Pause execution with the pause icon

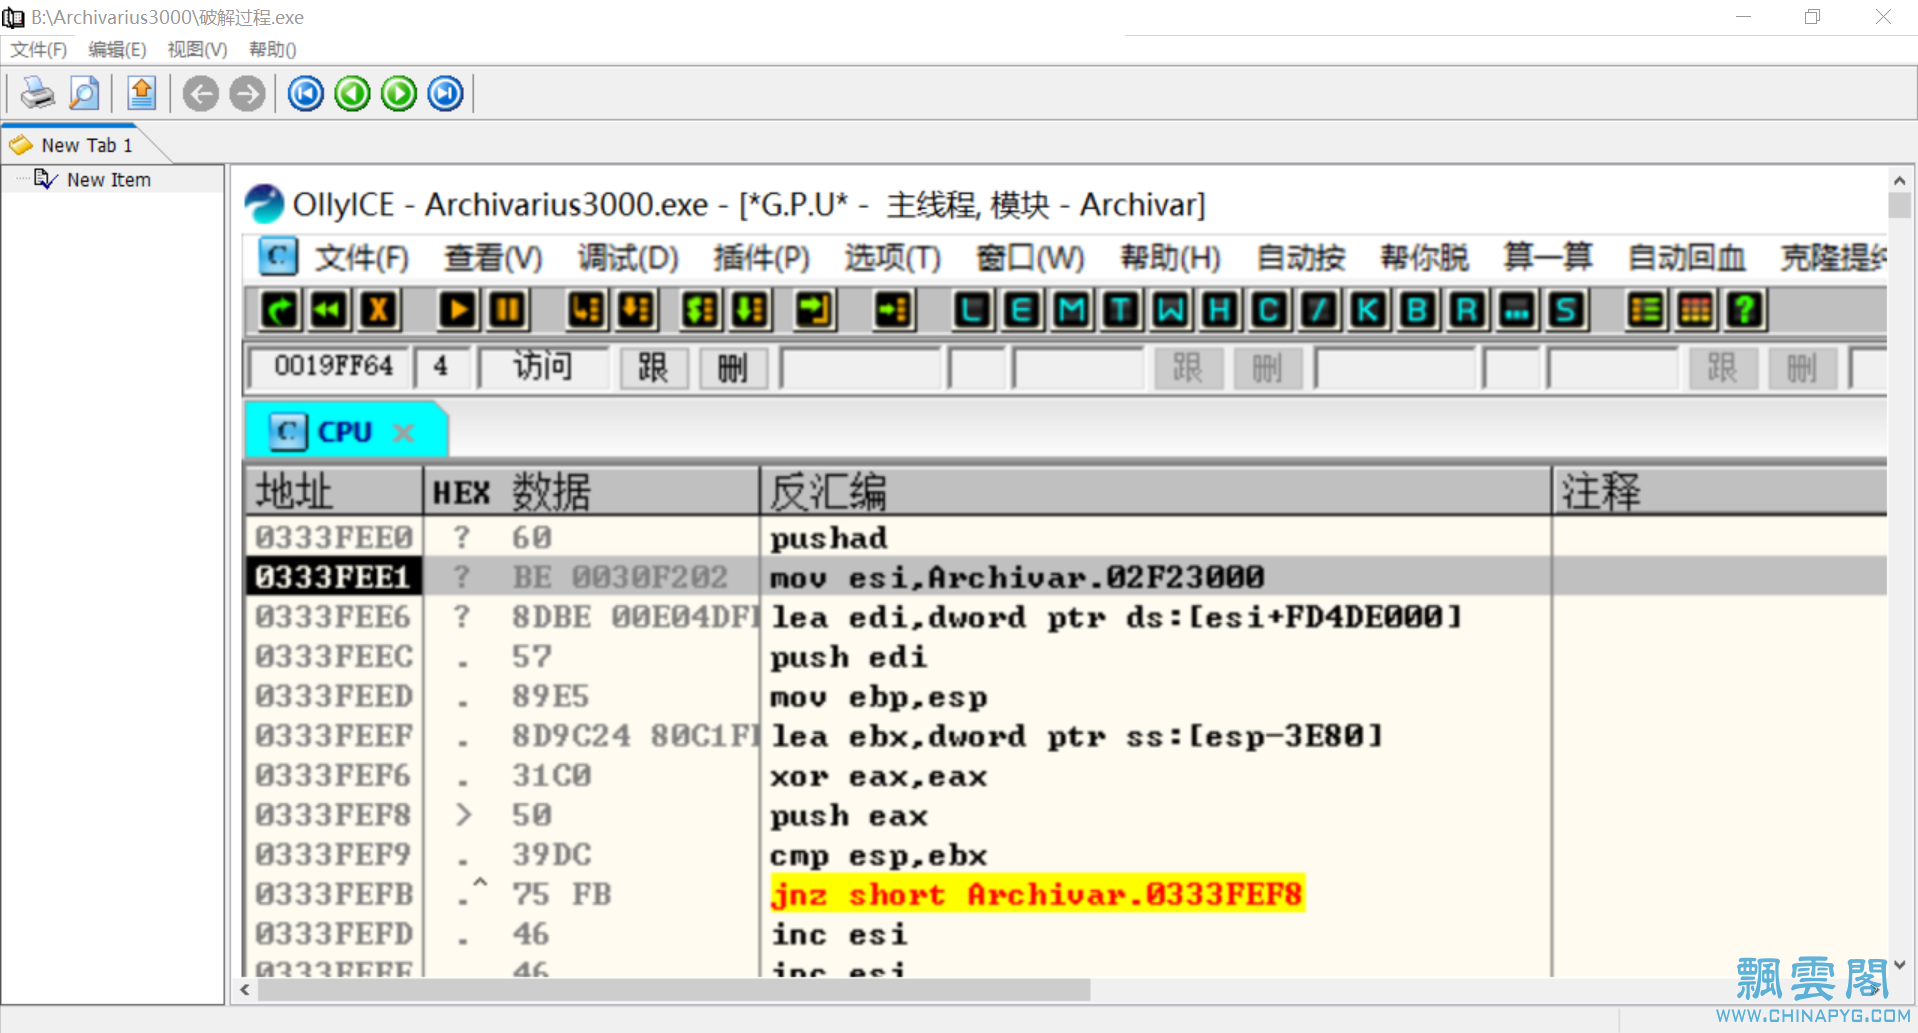click(507, 311)
